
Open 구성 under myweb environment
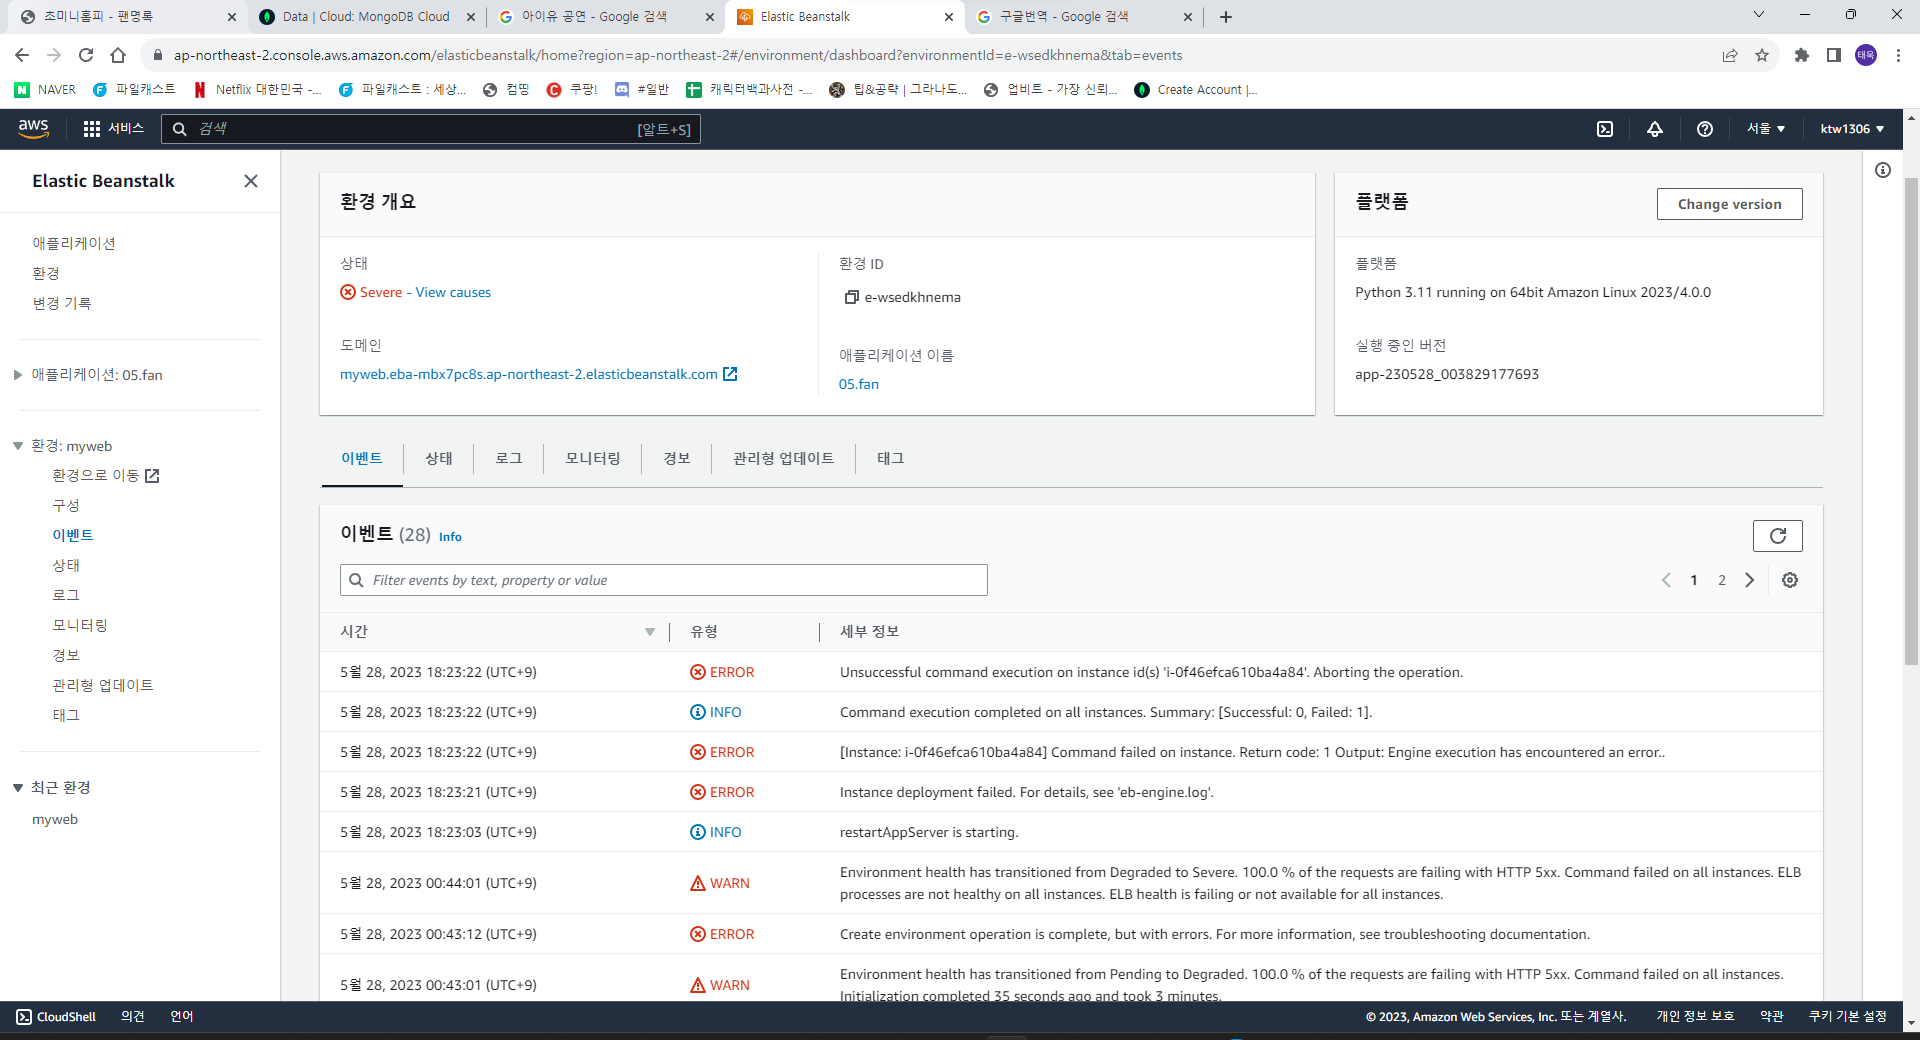point(66,506)
